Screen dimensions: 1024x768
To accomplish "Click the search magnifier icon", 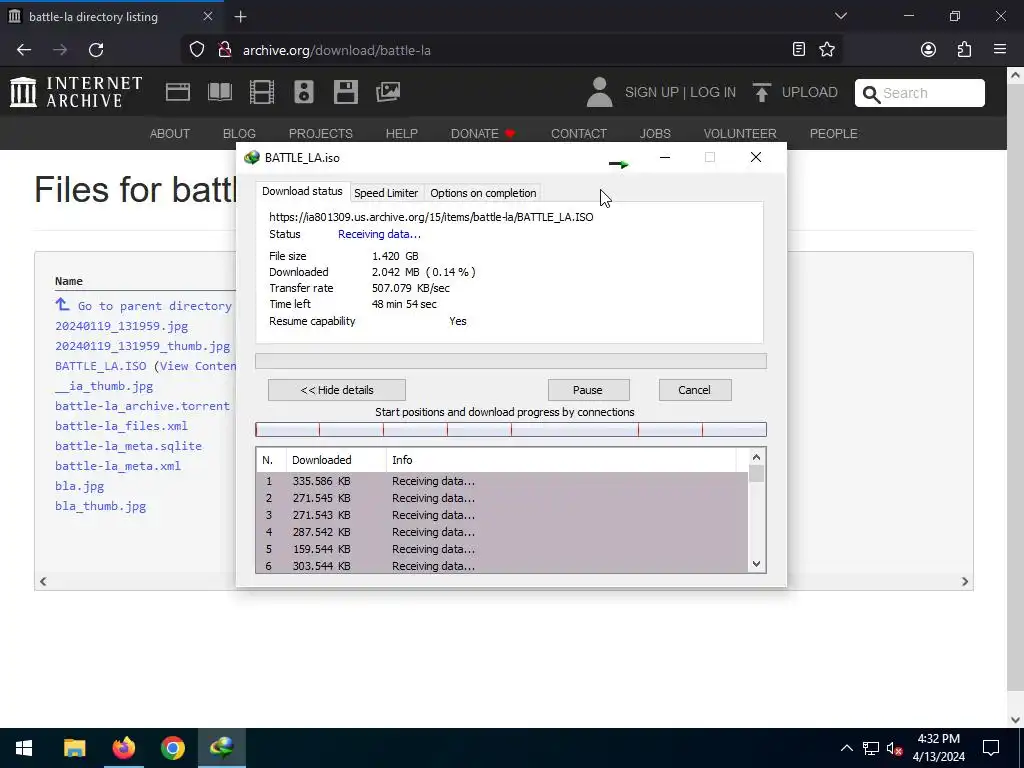I will click(871, 94).
